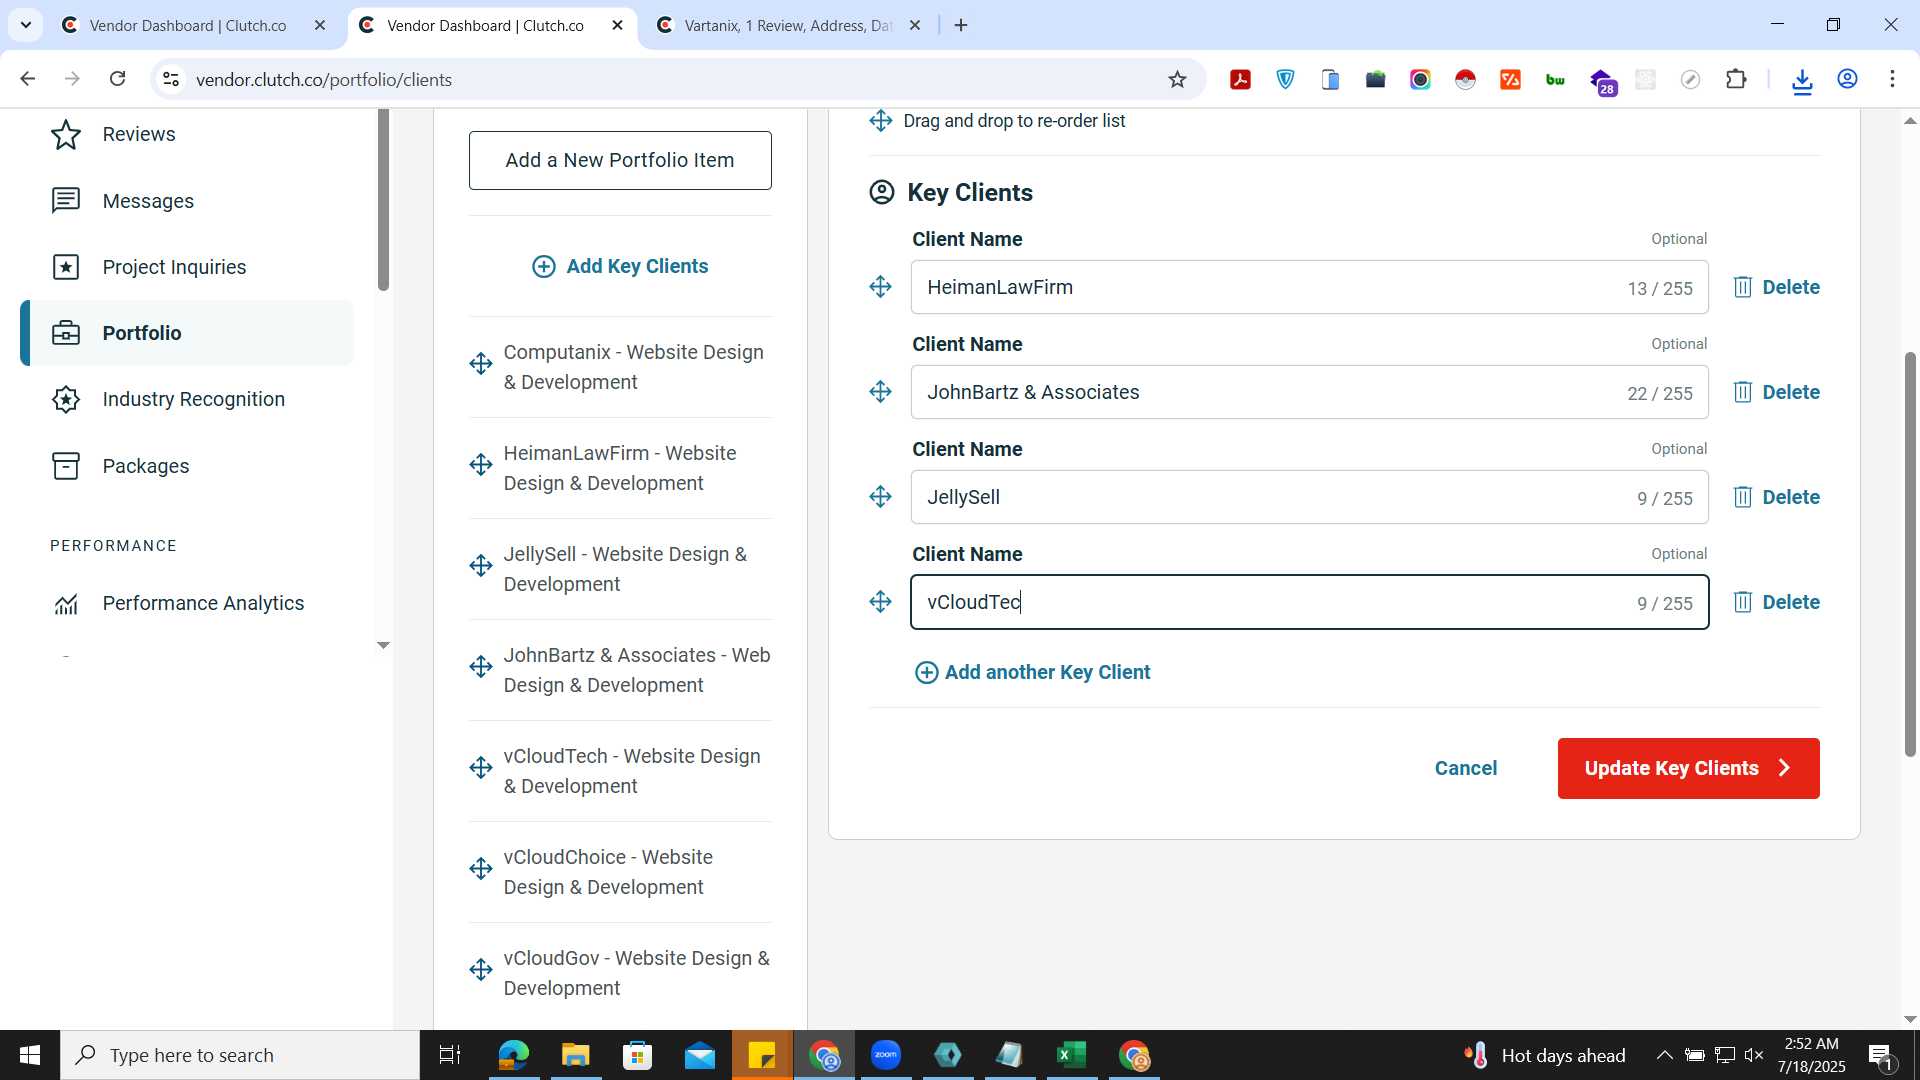Open Zoom from the taskbar
This screenshot has width=1920, height=1080.
coord(886,1055)
